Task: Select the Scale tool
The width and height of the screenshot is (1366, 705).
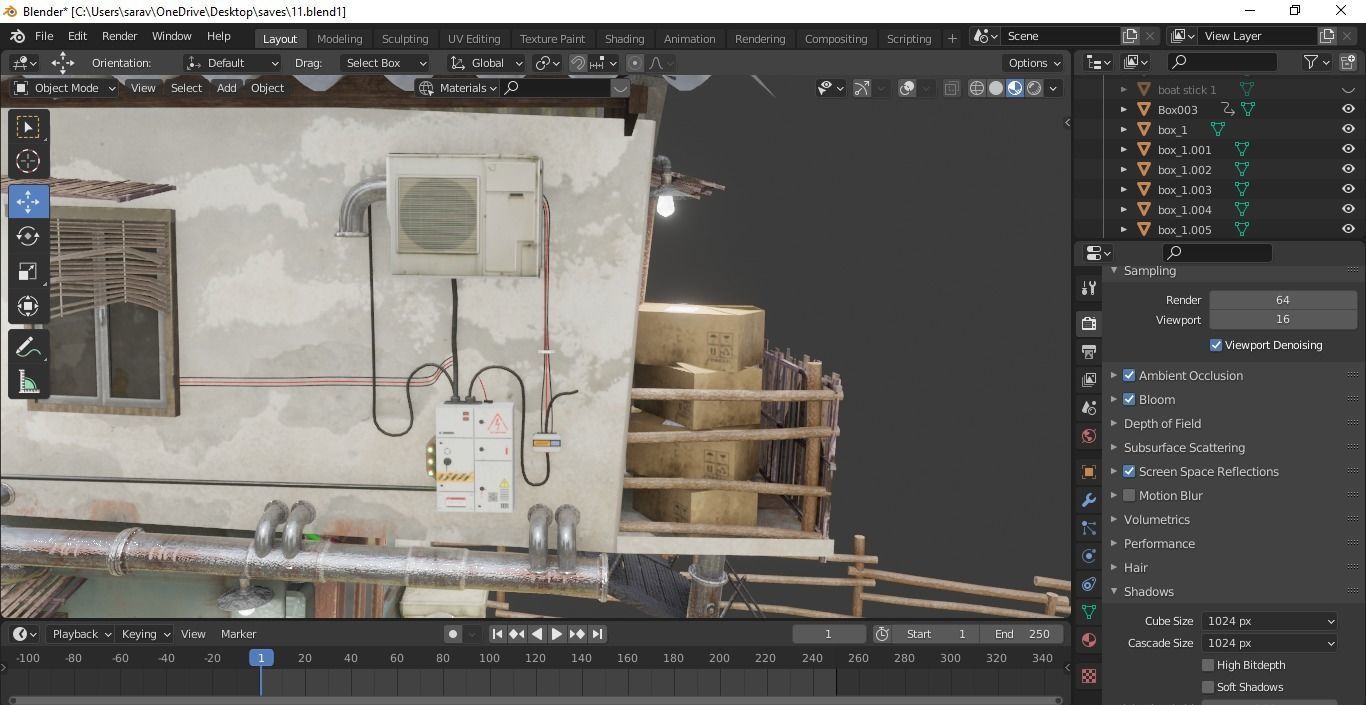Action: (x=28, y=272)
